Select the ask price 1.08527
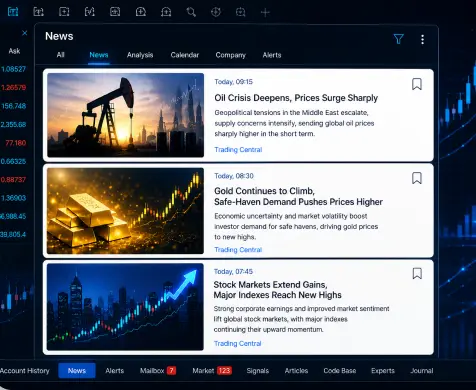Screen dimensions: 476x390 [13, 69]
